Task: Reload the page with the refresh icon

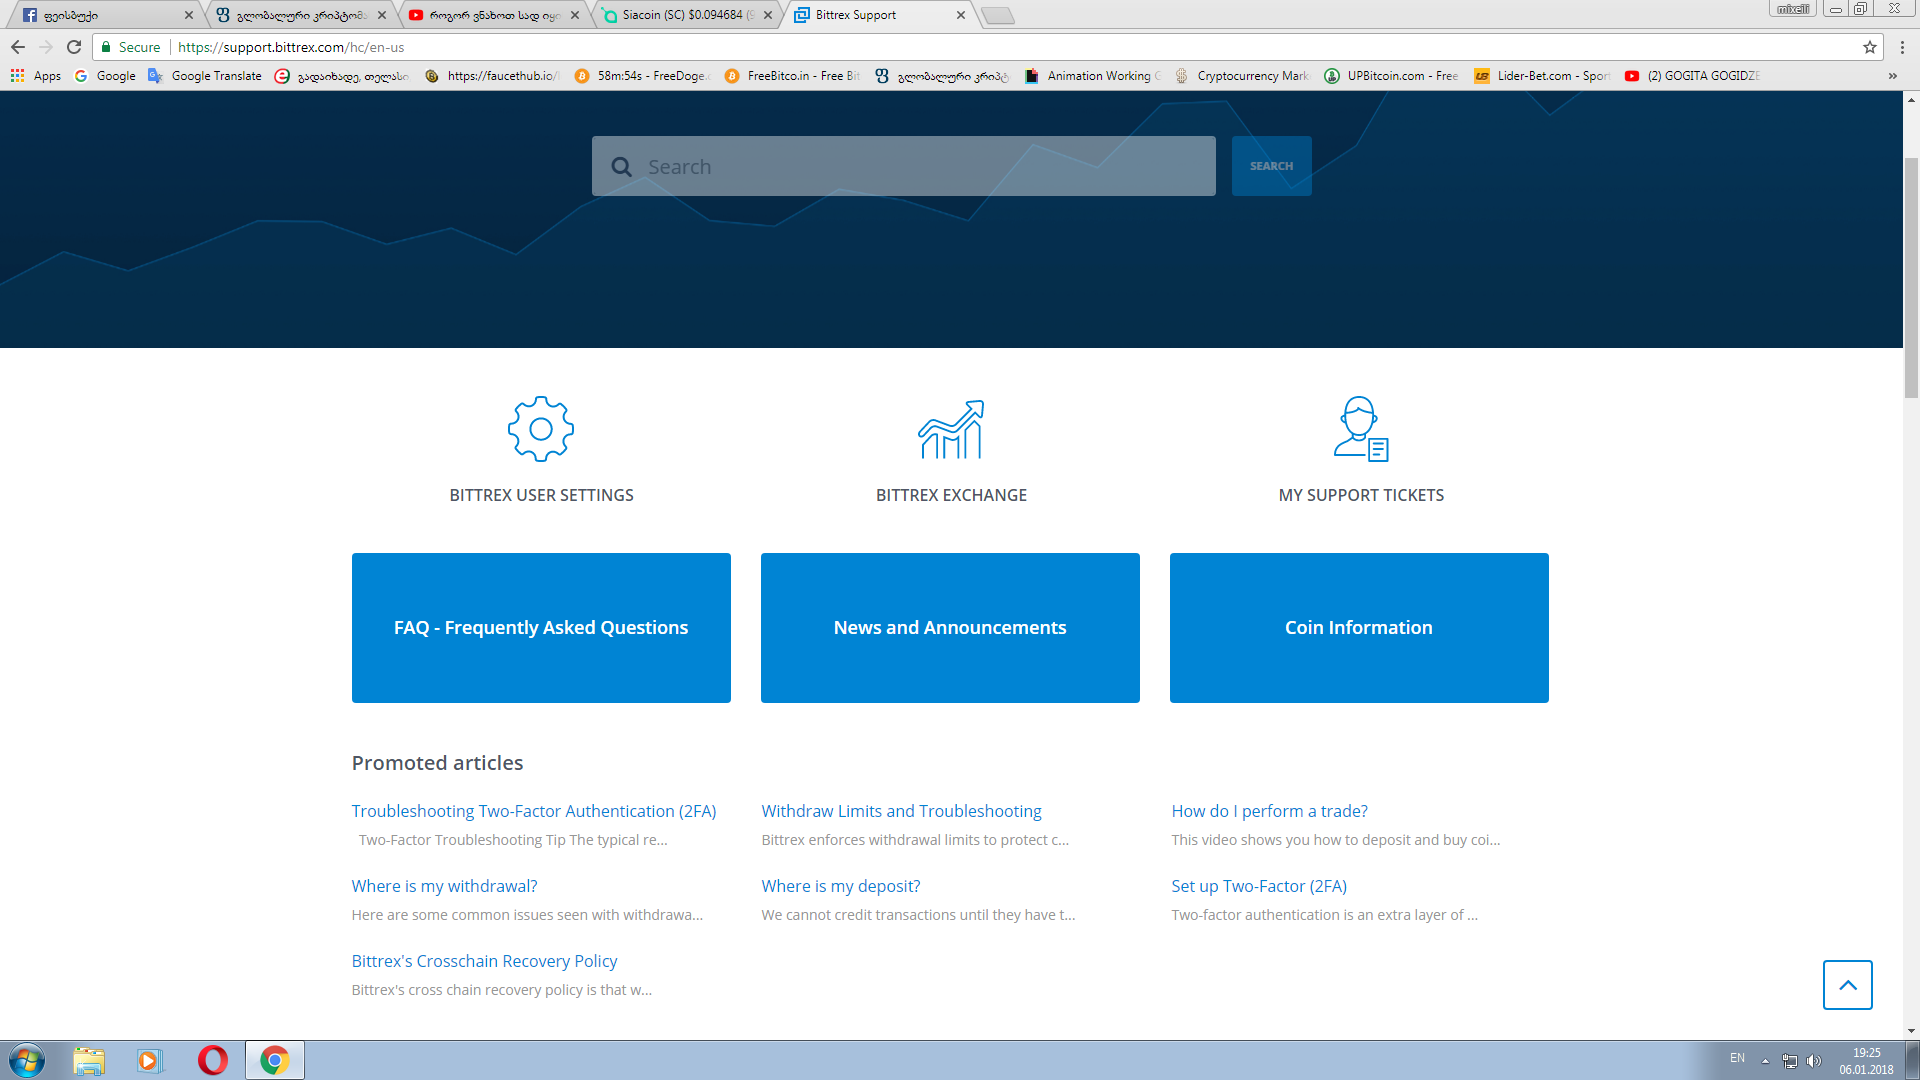Action: pyautogui.click(x=74, y=47)
